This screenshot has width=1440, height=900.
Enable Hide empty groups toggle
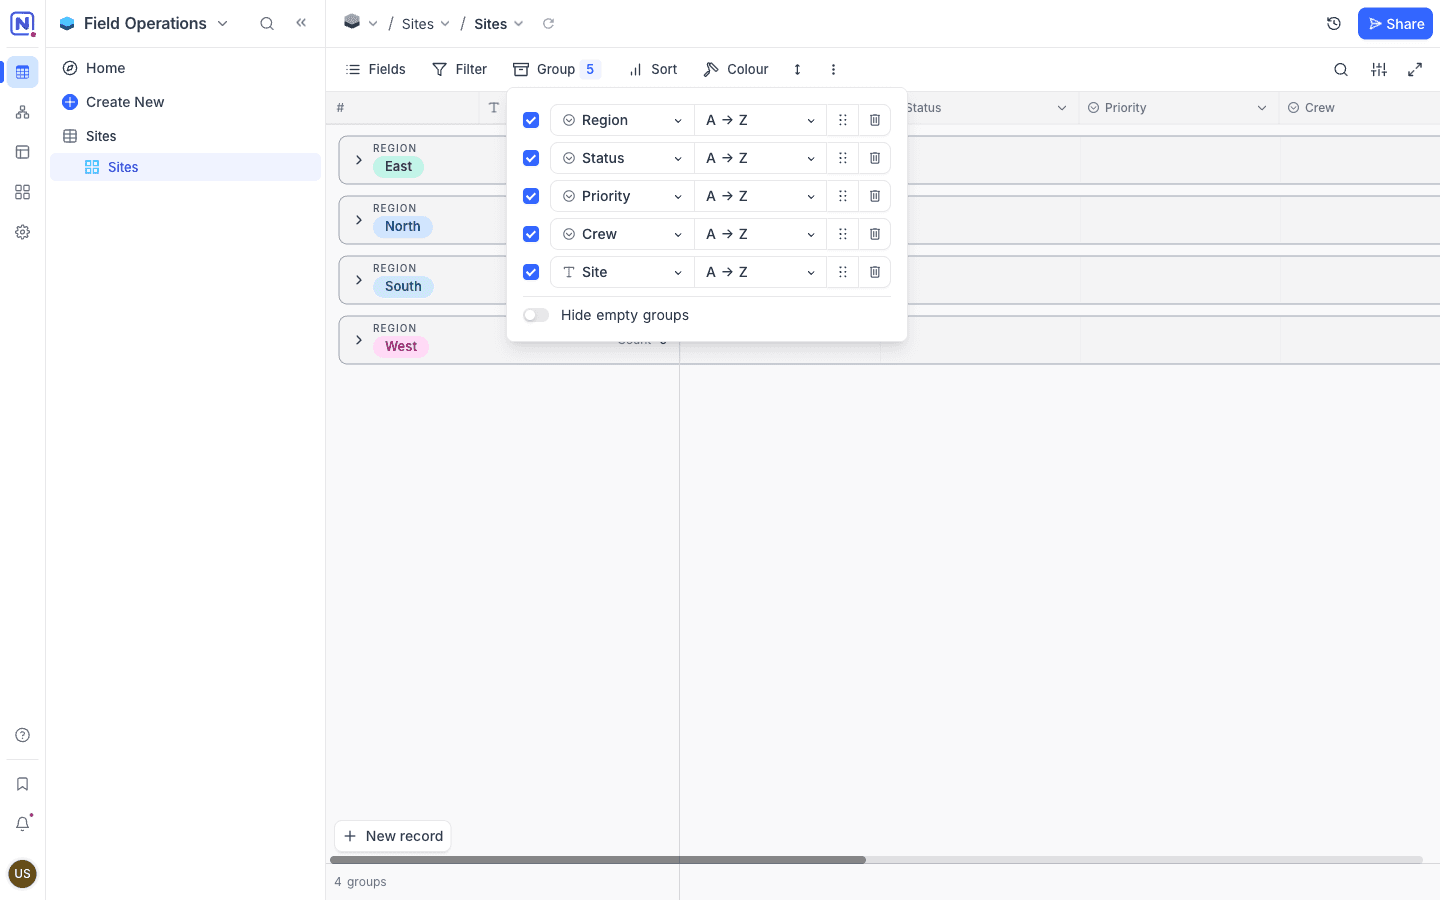[x=536, y=315]
